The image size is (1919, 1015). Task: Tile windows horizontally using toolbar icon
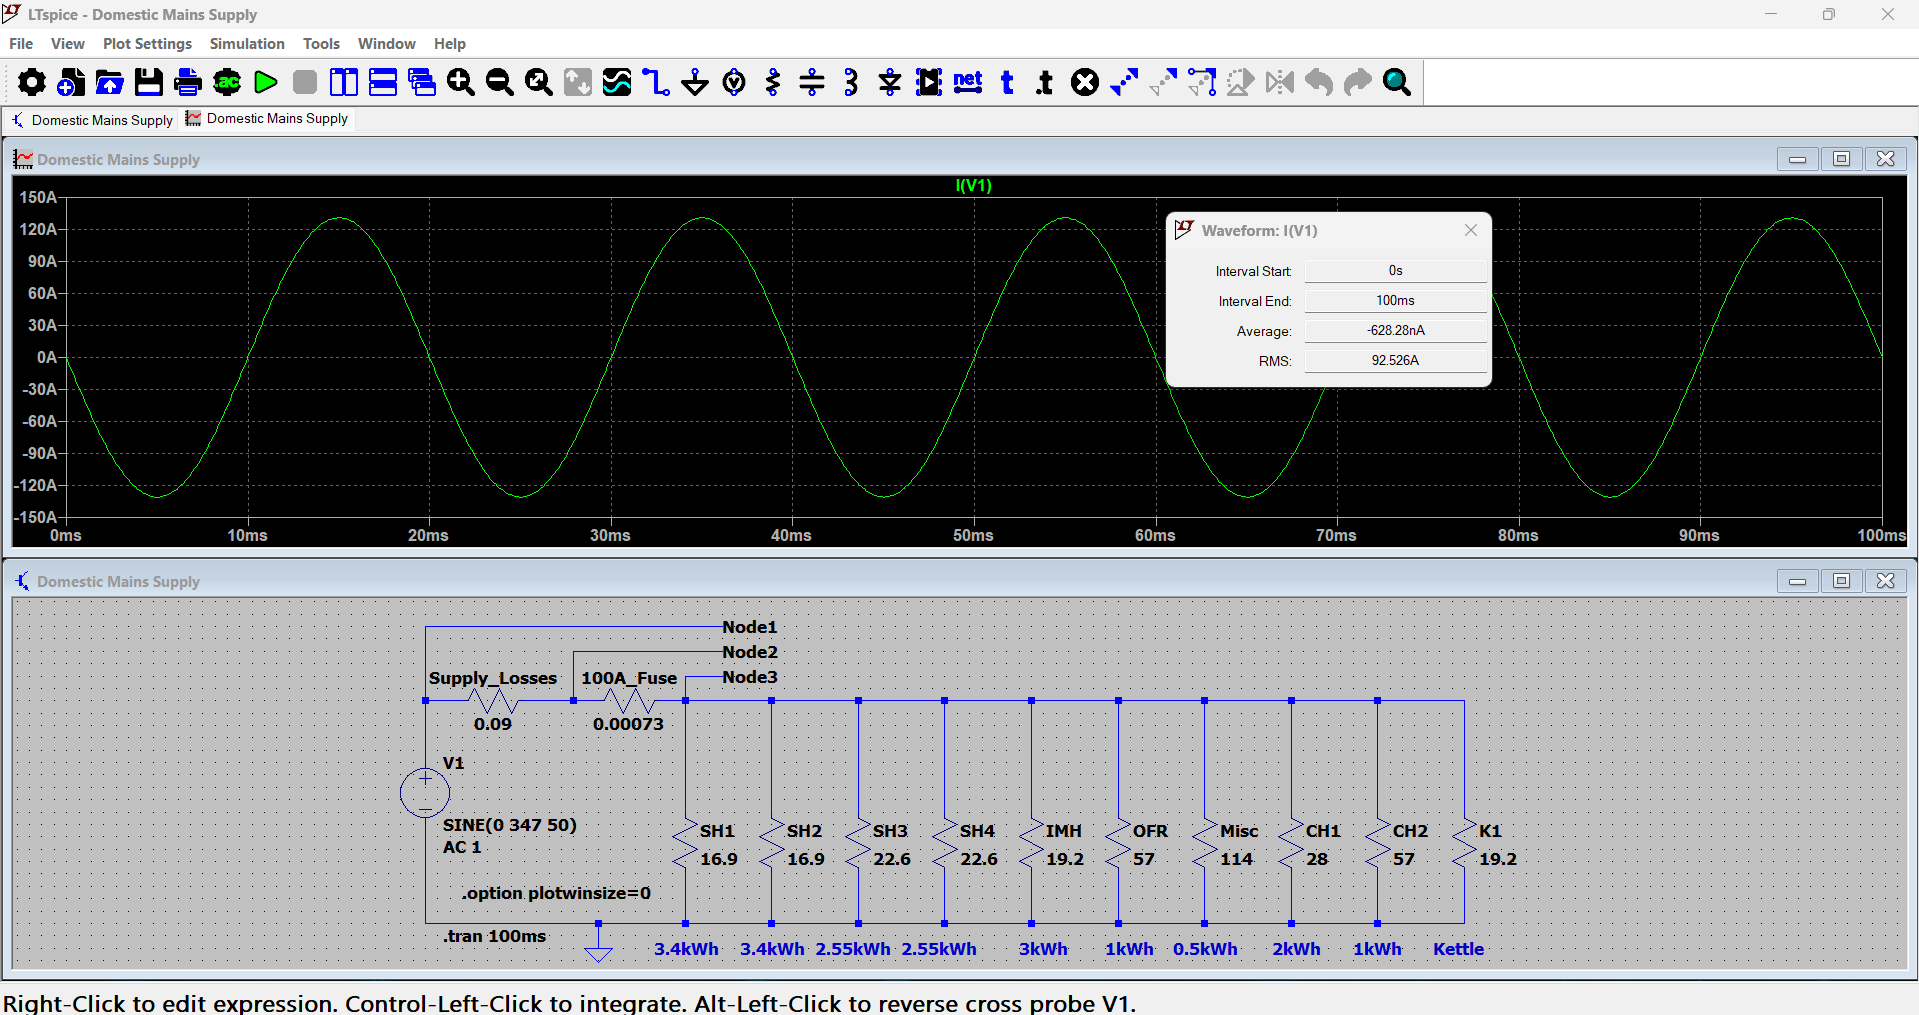[x=383, y=82]
